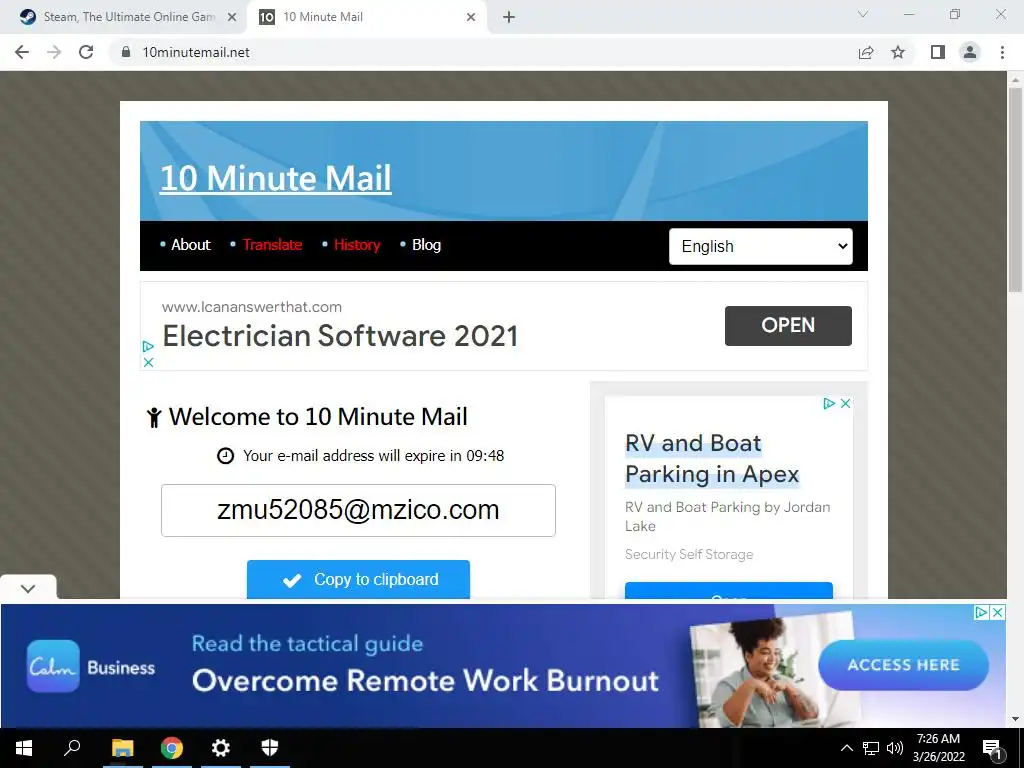Screen dimensions: 1024x768
Task: Click 'Security Self Storage' advertiser text
Action: point(689,554)
